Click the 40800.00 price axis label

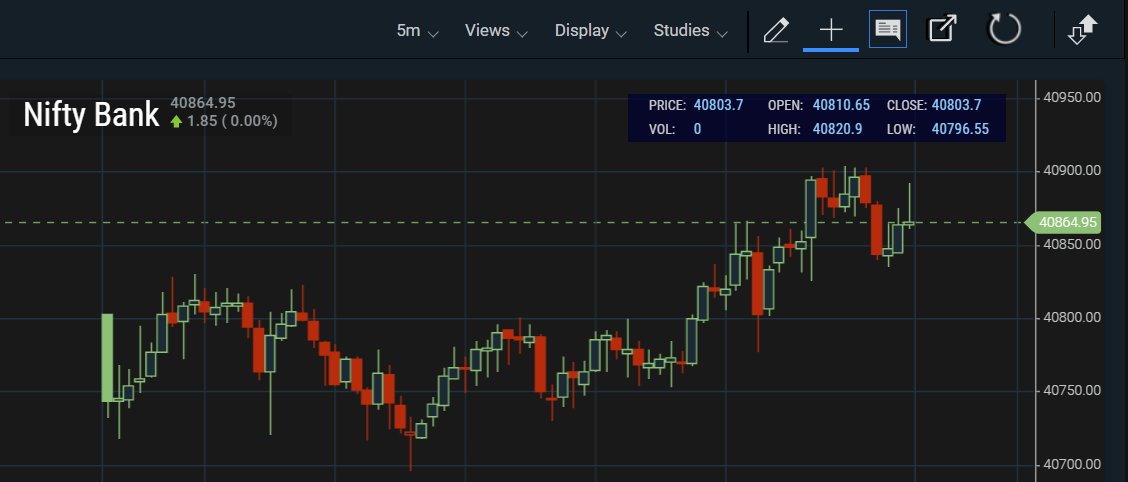1072,317
